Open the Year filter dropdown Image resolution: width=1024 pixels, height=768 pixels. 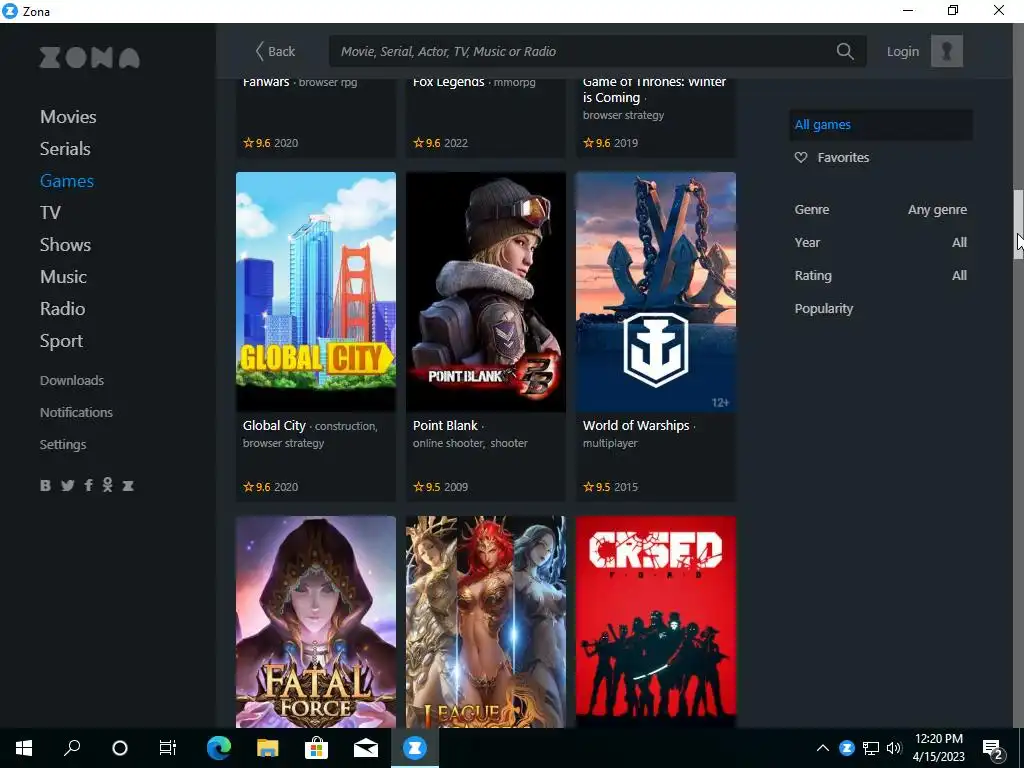pos(880,242)
